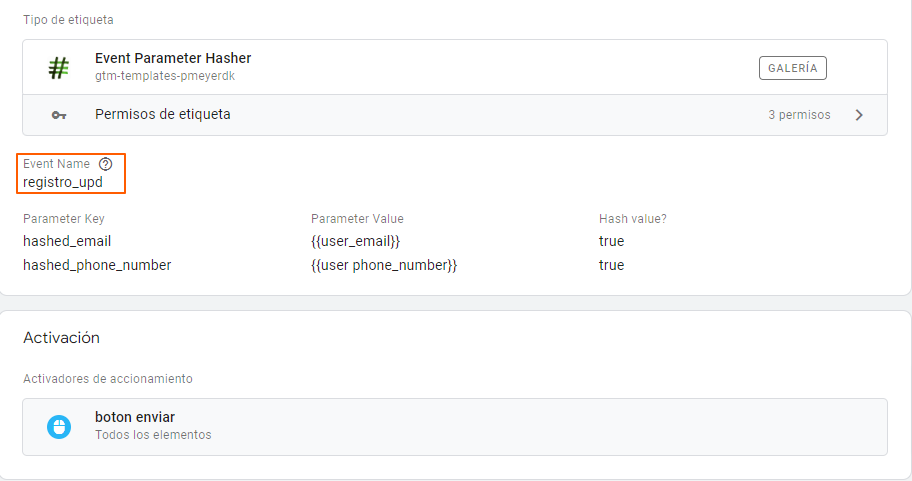Viewport: 912px width, 481px height.
Task: Click the Todos los elementos trigger subtitle
Action: point(153,435)
